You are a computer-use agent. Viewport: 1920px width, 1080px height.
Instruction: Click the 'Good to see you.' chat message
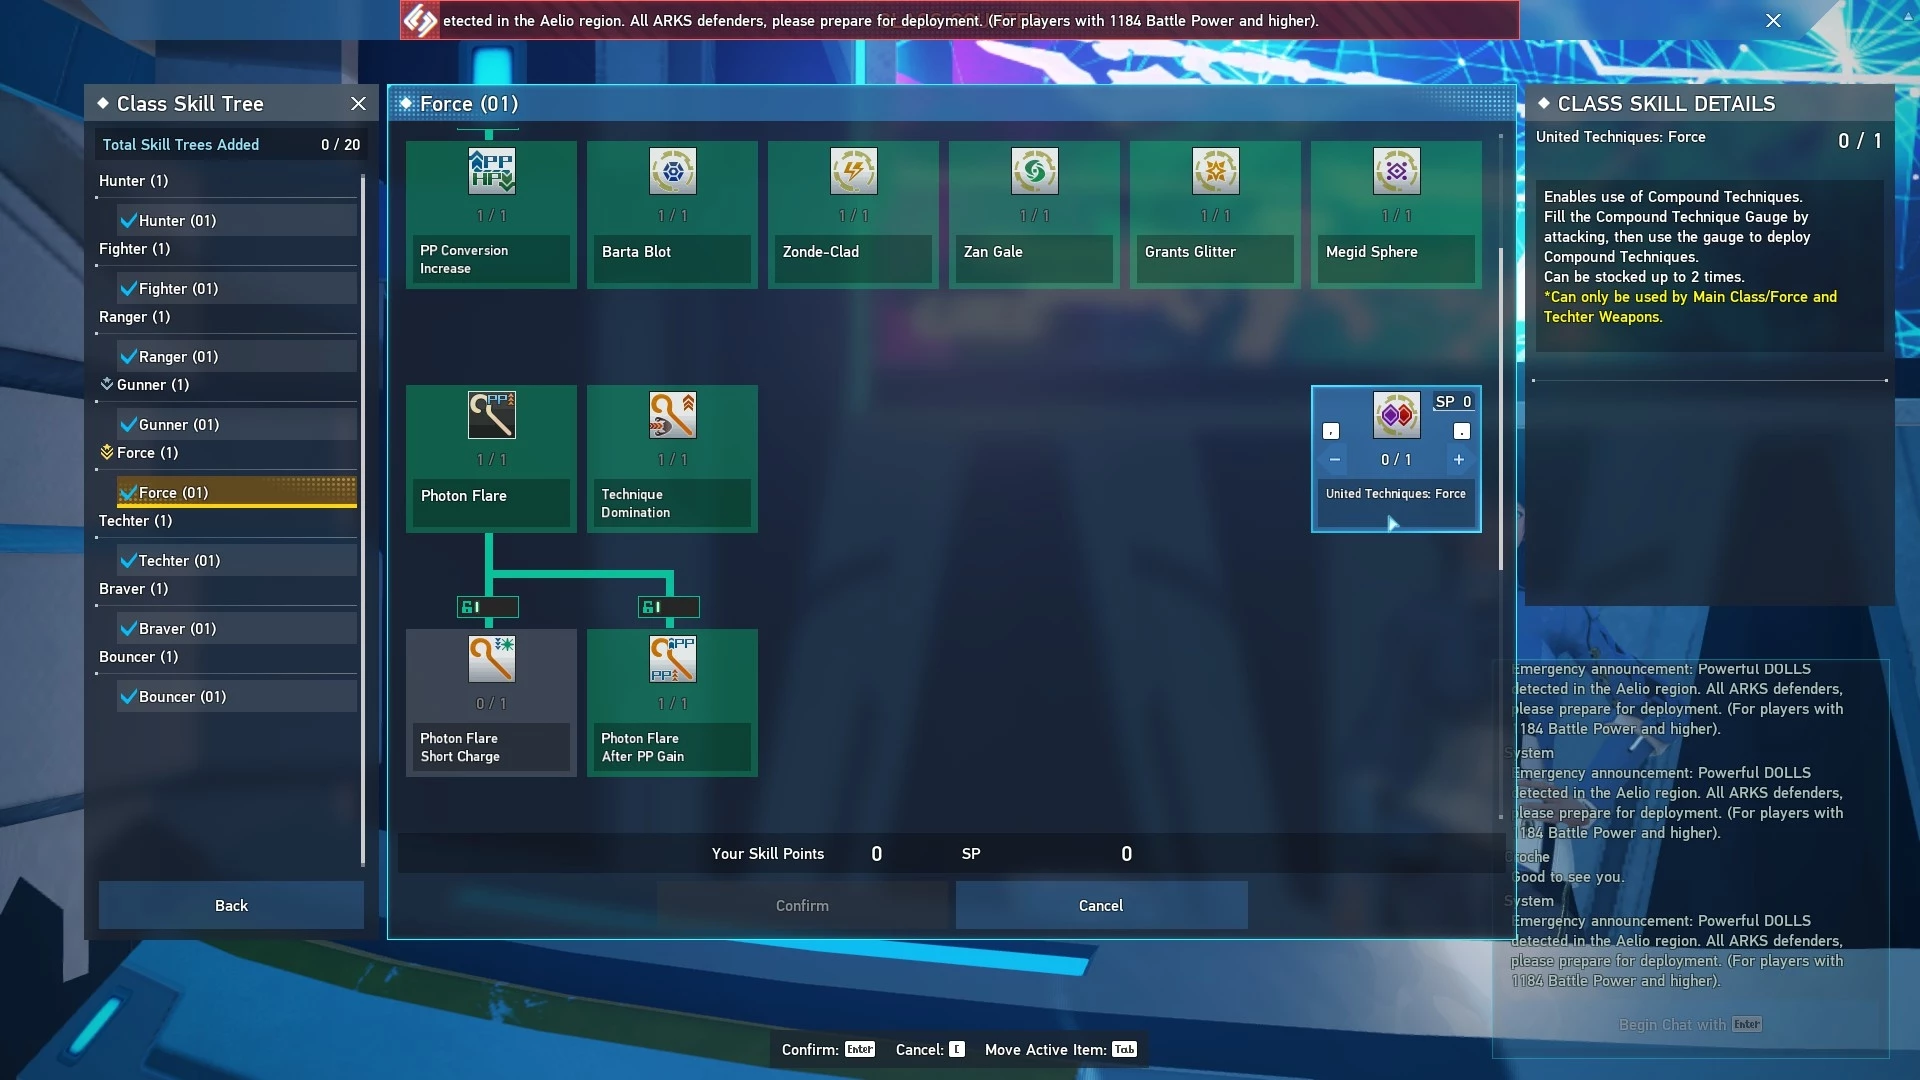1567,877
